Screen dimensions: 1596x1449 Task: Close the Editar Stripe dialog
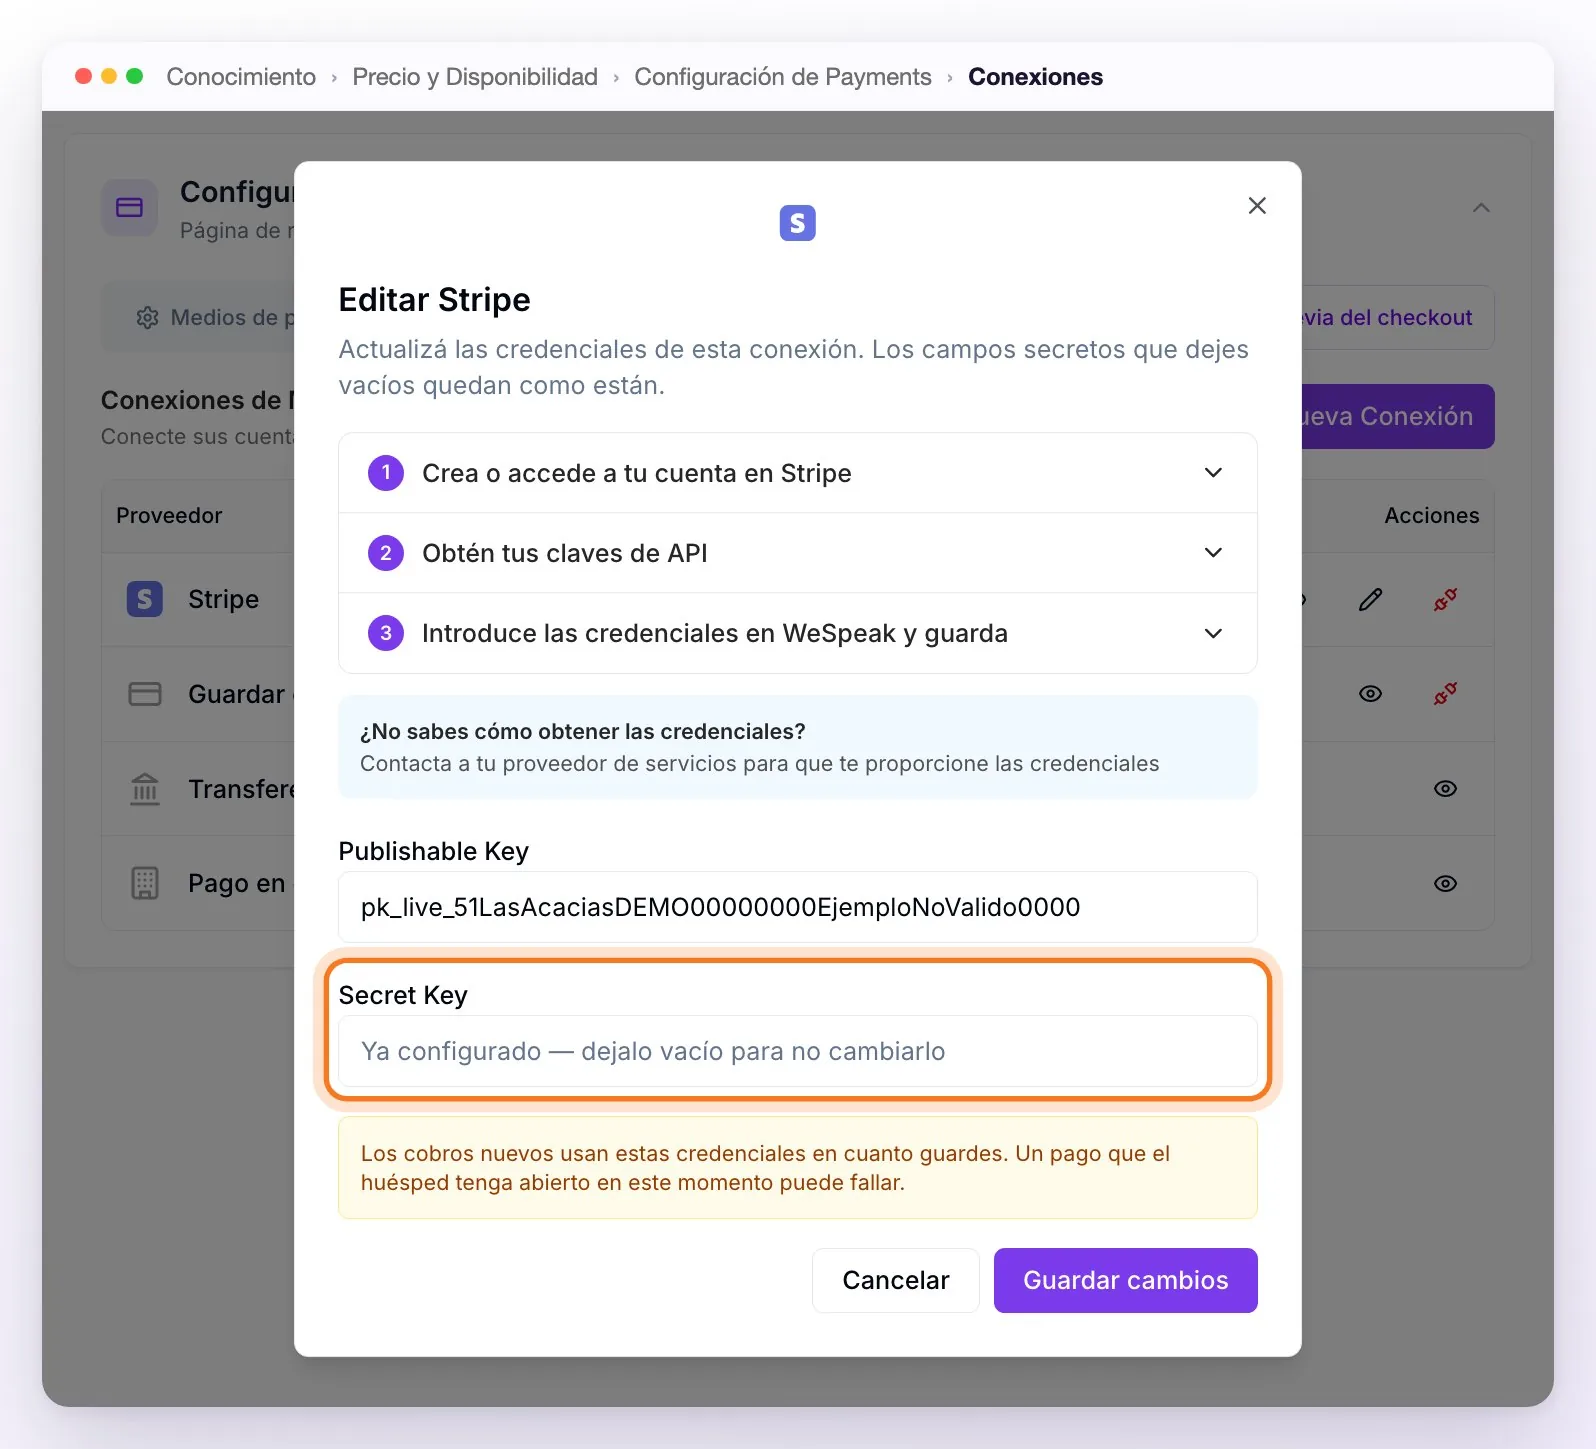(x=1257, y=206)
